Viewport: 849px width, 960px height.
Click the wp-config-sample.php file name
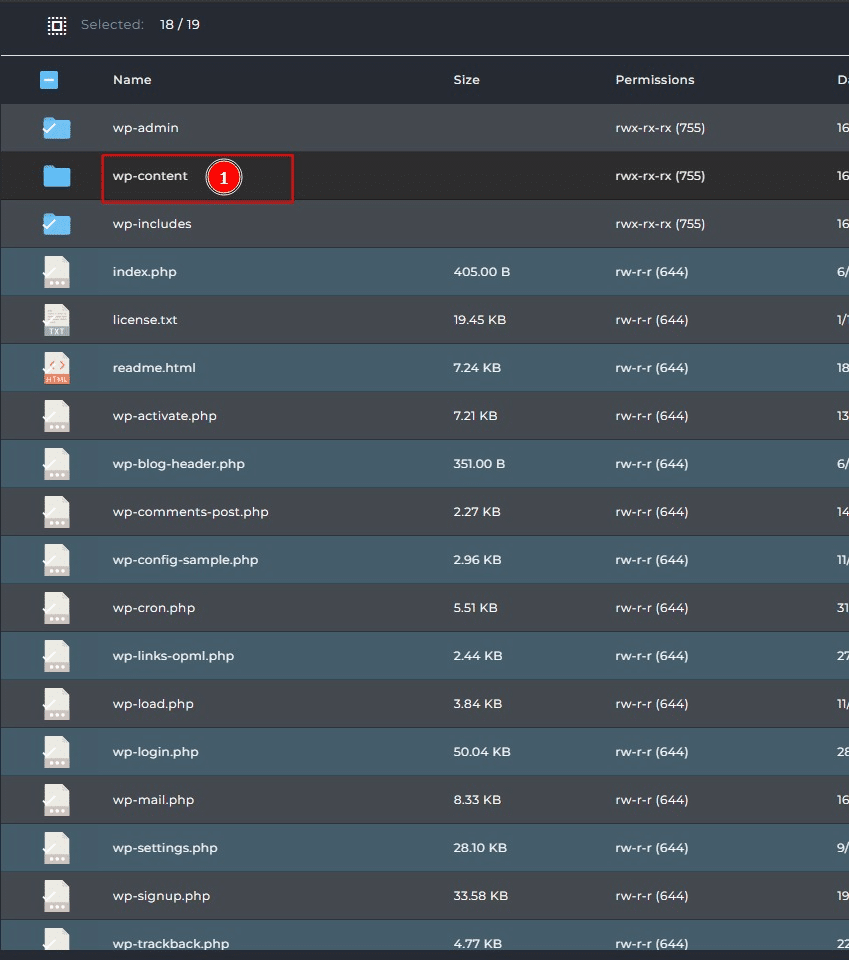185,560
